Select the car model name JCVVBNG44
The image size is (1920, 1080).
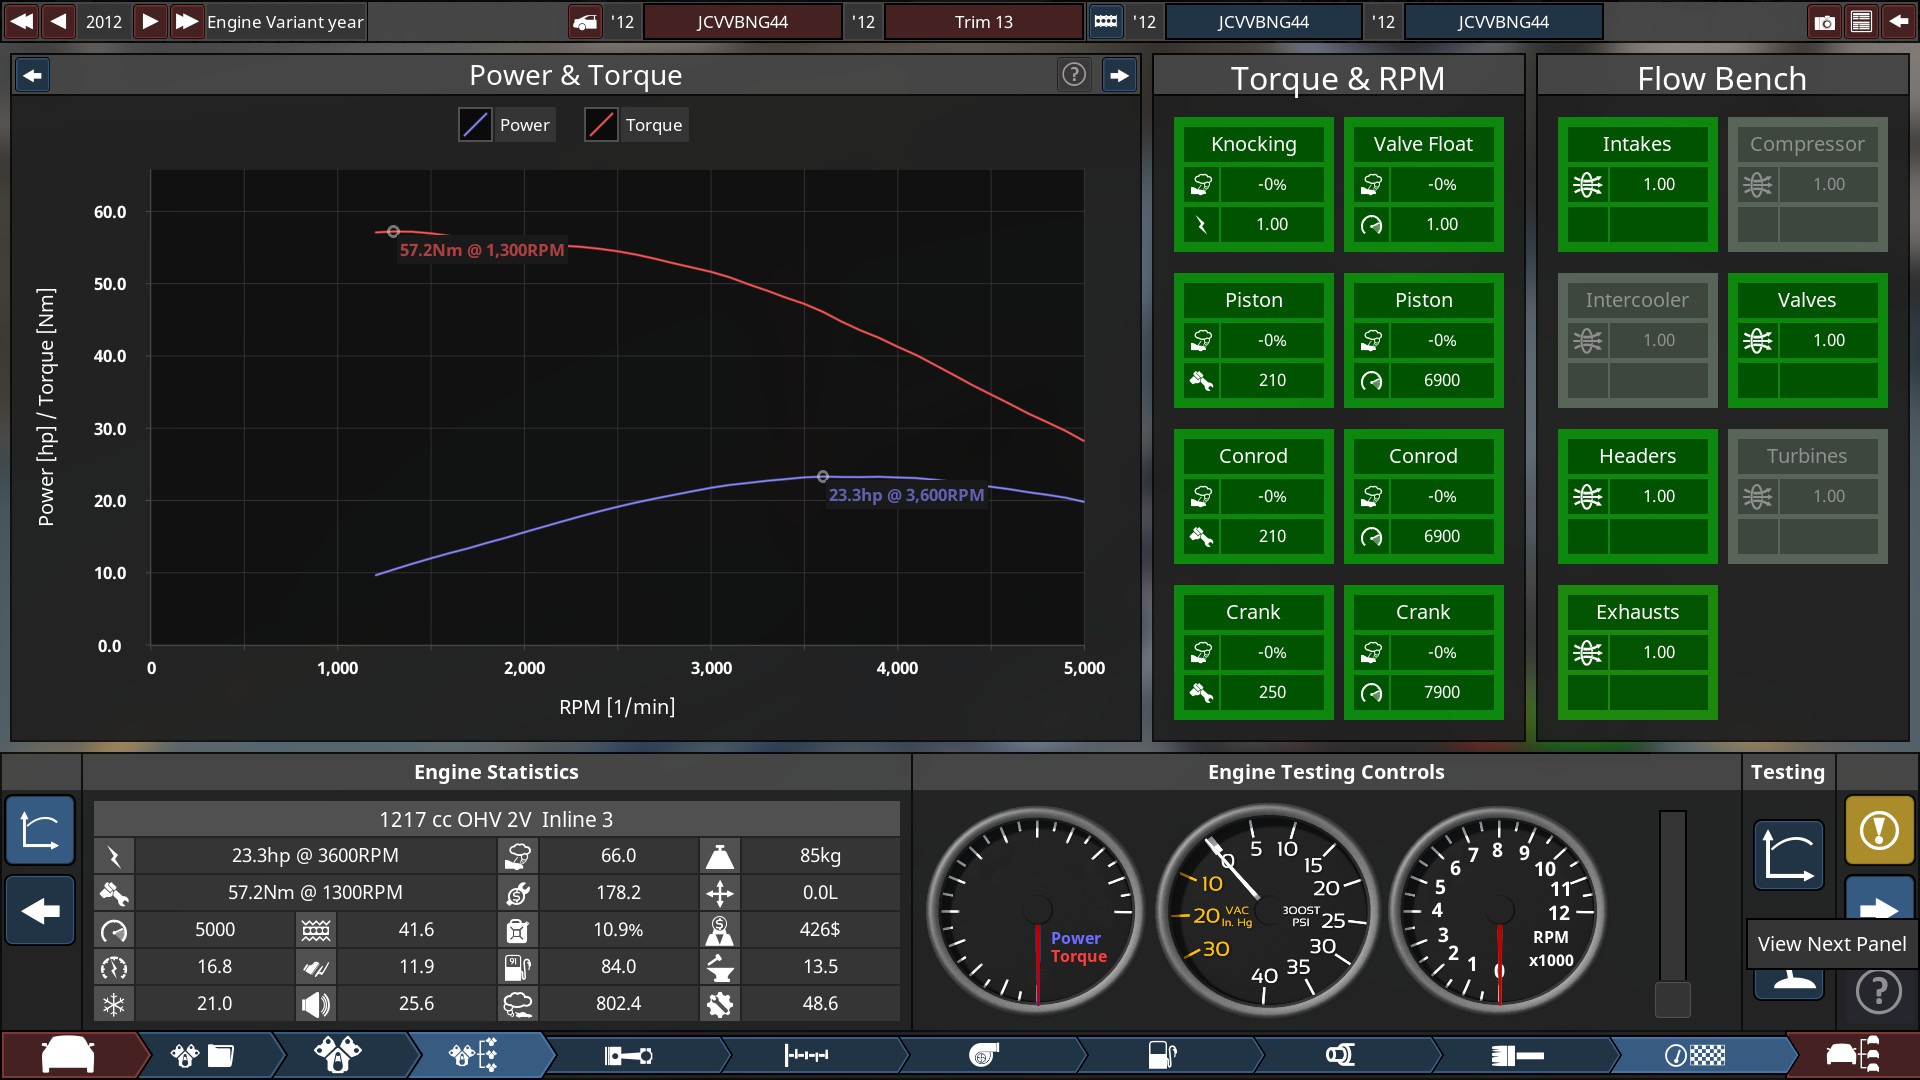click(x=742, y=21)
